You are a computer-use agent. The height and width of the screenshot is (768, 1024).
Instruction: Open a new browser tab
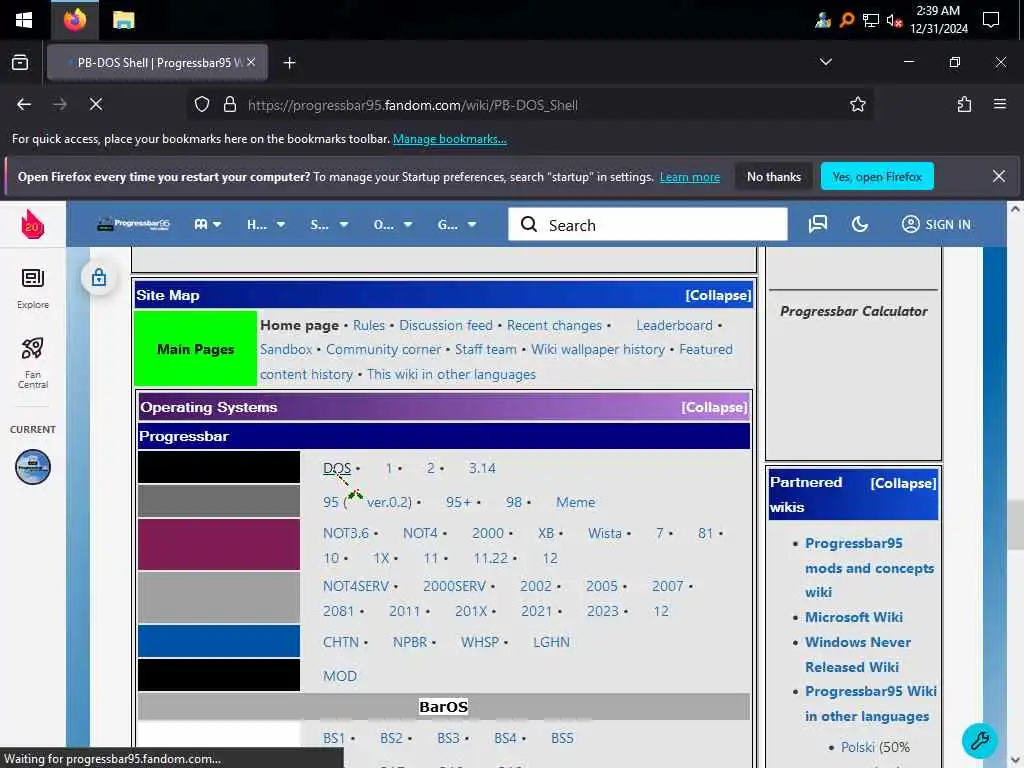click(x=289, y=63)
